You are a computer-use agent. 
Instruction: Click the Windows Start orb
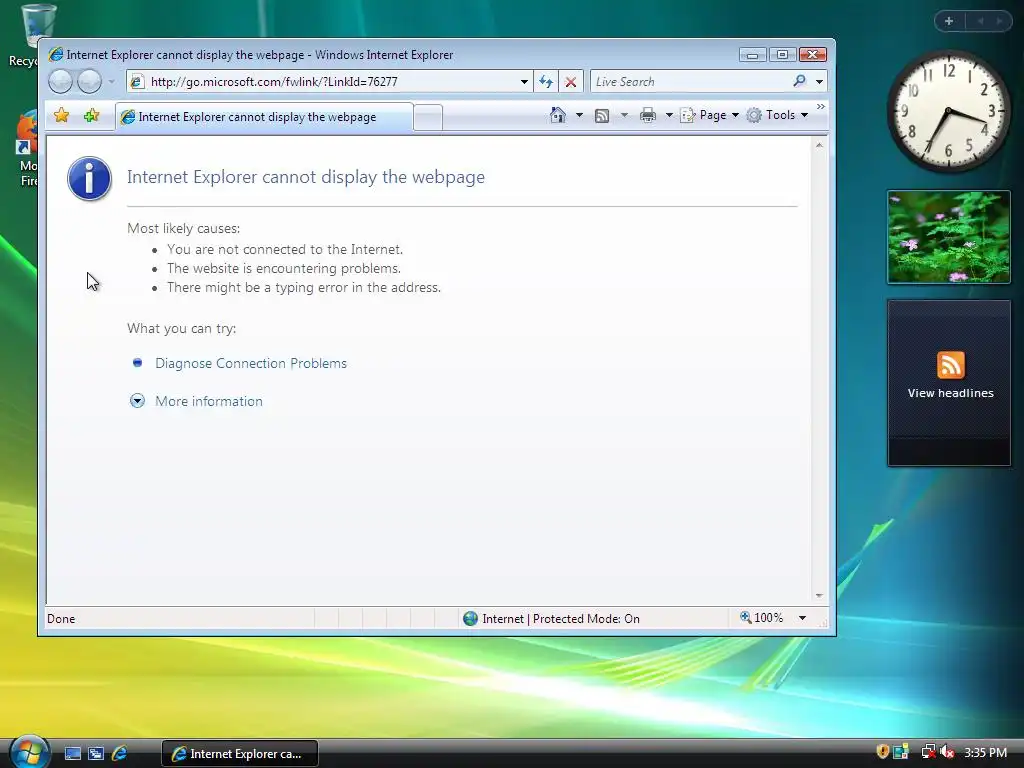point(30,752)
